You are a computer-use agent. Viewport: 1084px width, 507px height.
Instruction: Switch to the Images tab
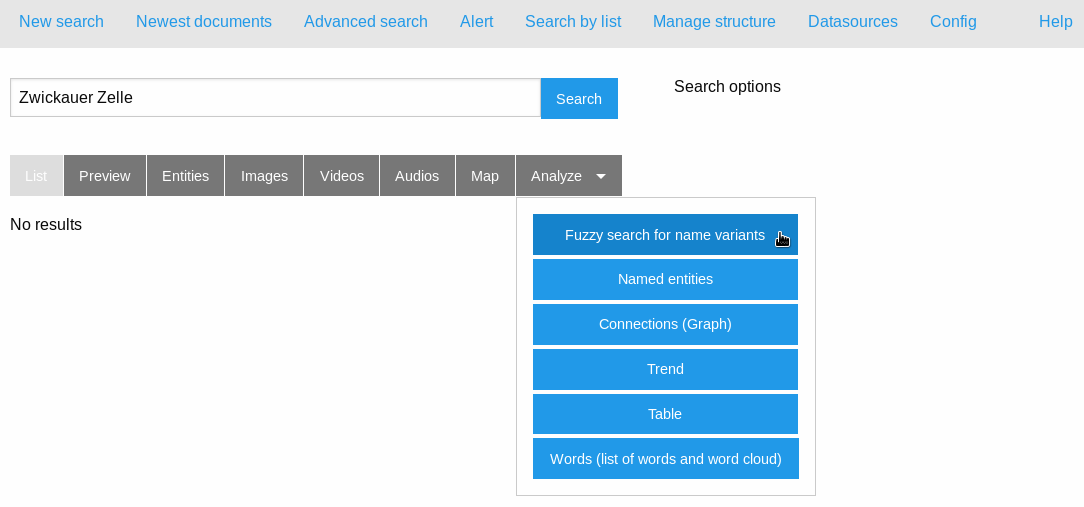click(264, 176)
